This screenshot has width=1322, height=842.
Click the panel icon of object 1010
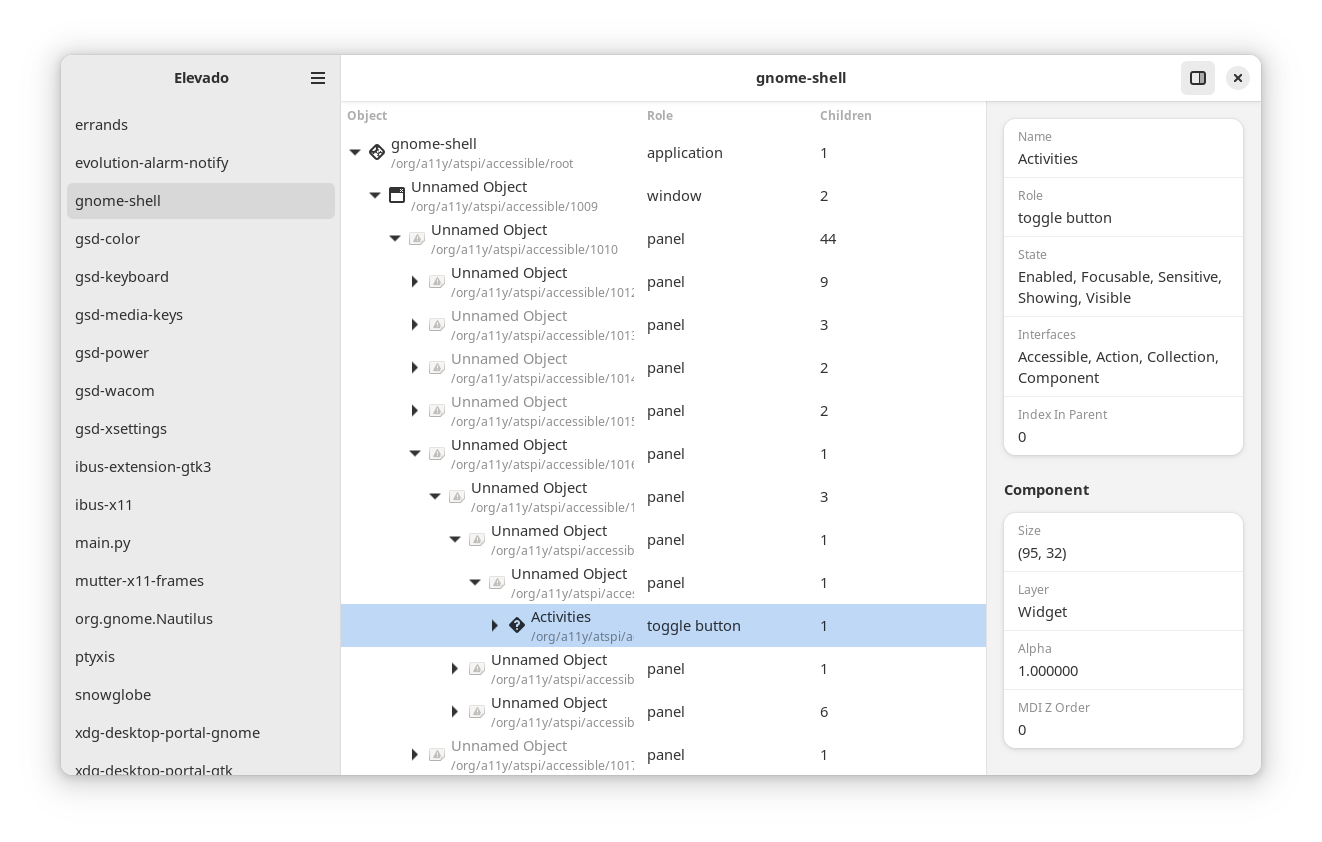417,238
